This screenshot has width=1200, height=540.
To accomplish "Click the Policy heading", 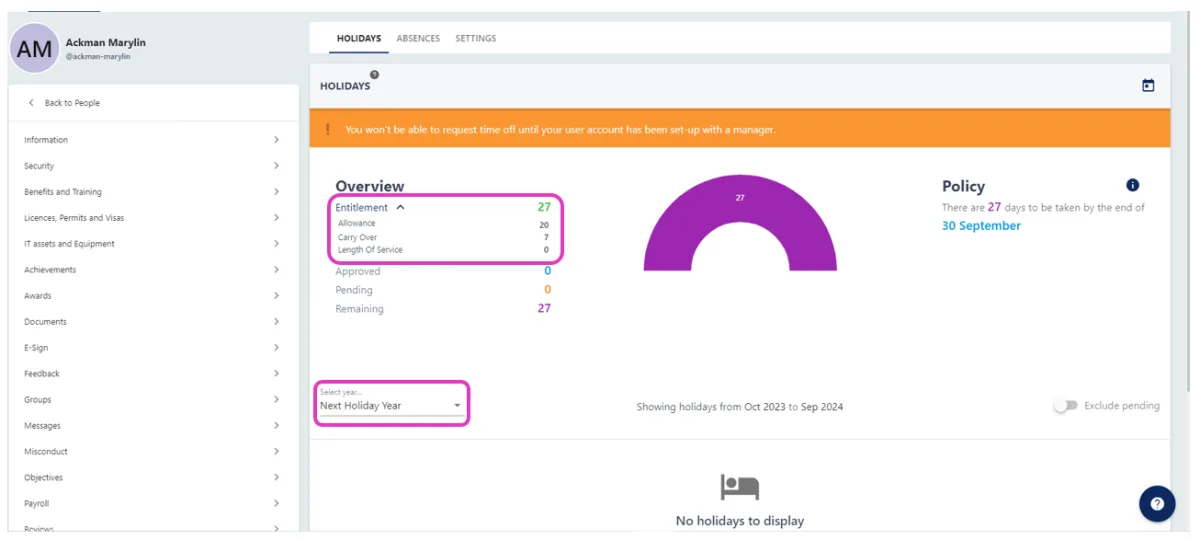I will click(963, 186).
